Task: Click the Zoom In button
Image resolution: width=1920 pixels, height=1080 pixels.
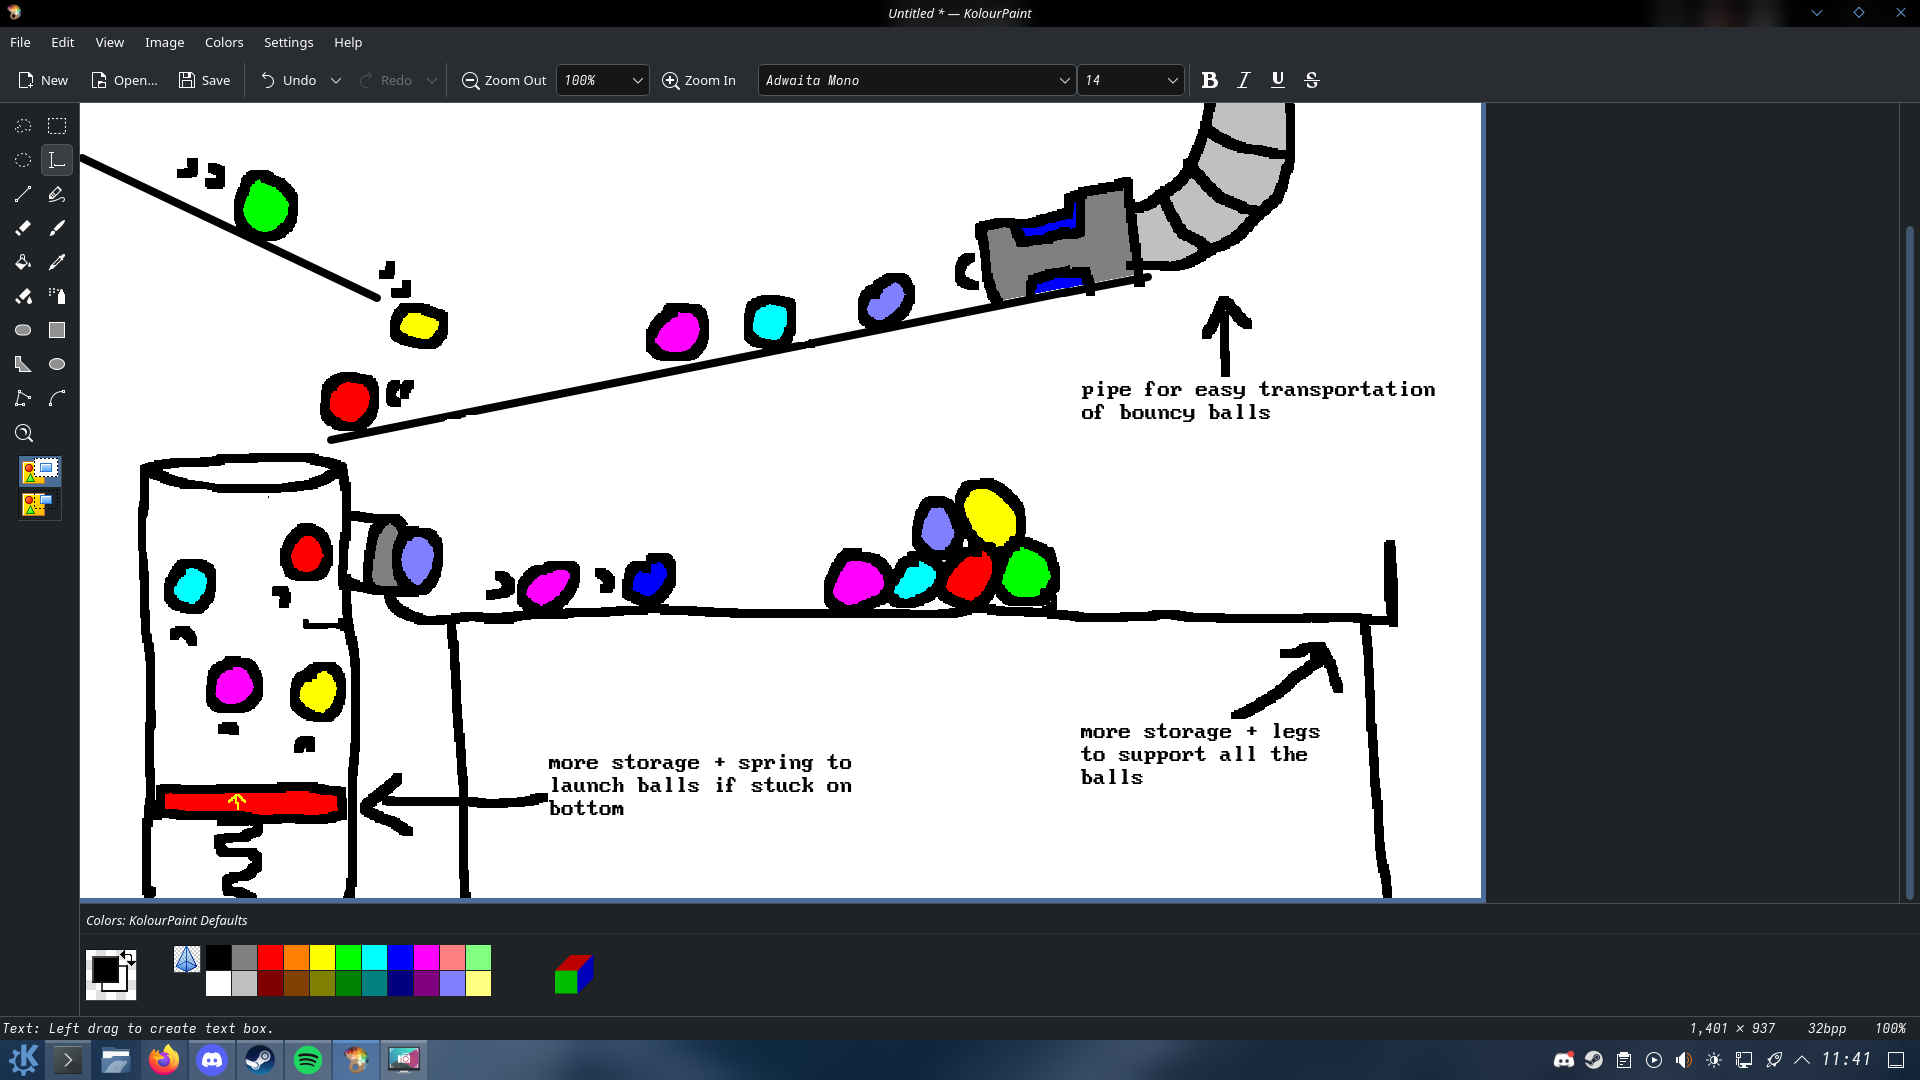Action: pyautogui.click(x=699, y=80)
